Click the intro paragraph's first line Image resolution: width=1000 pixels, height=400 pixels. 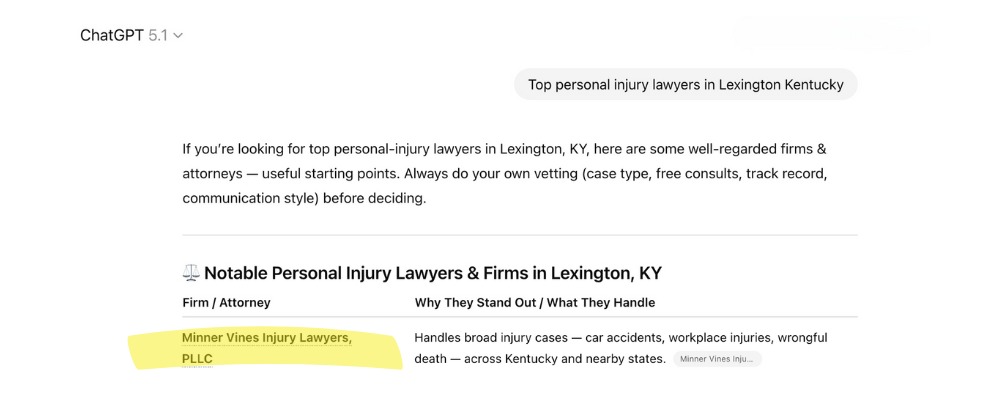point(504,149)
